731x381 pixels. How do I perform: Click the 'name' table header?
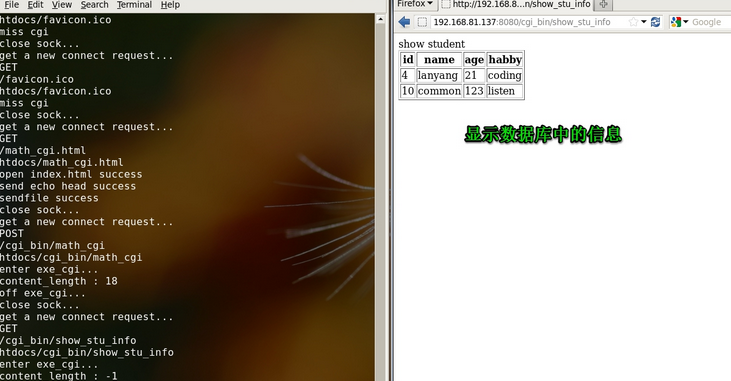(439, 60)
